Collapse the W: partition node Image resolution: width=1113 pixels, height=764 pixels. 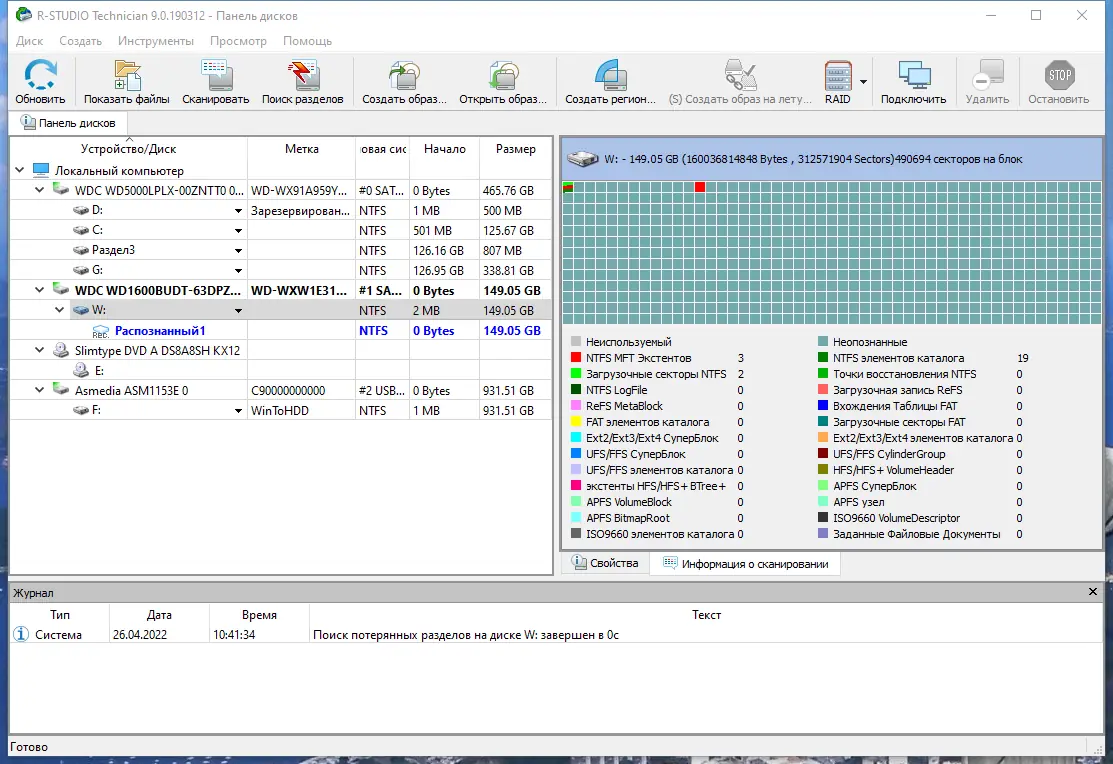(x=60, y=310)
